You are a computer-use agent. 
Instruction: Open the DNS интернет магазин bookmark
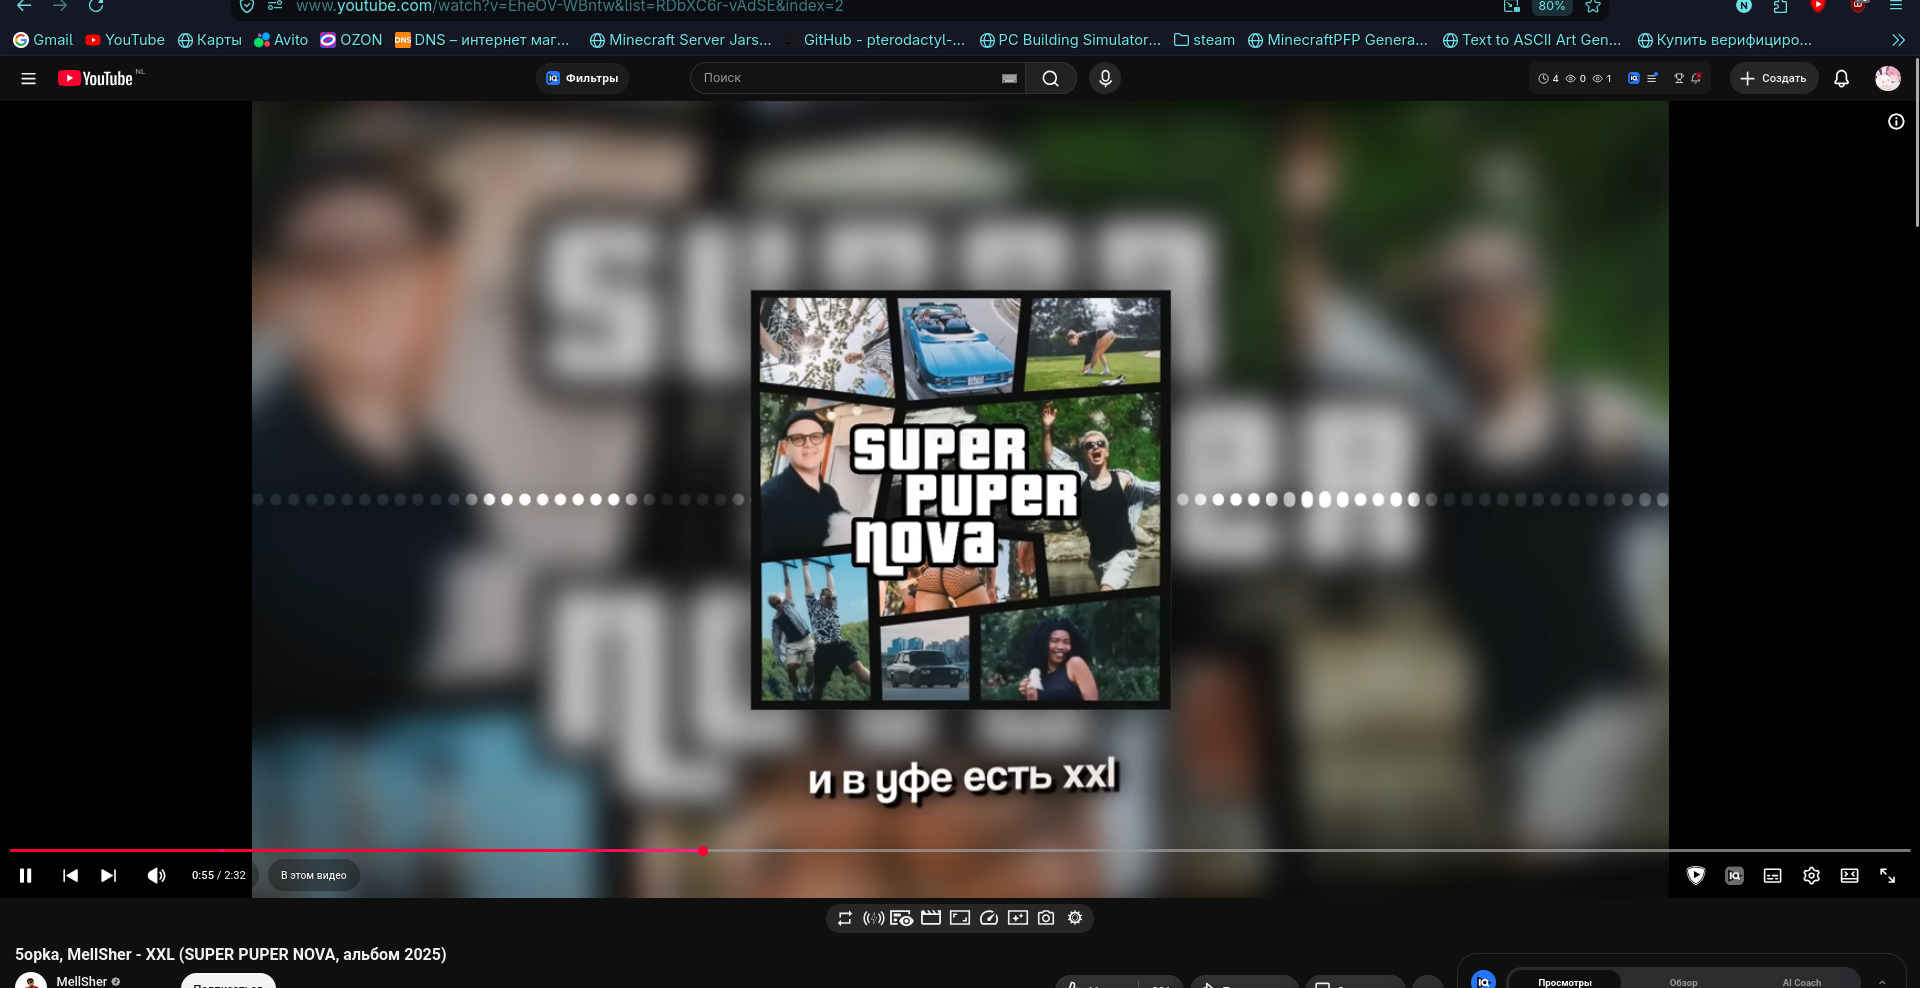tap(482, 40)
